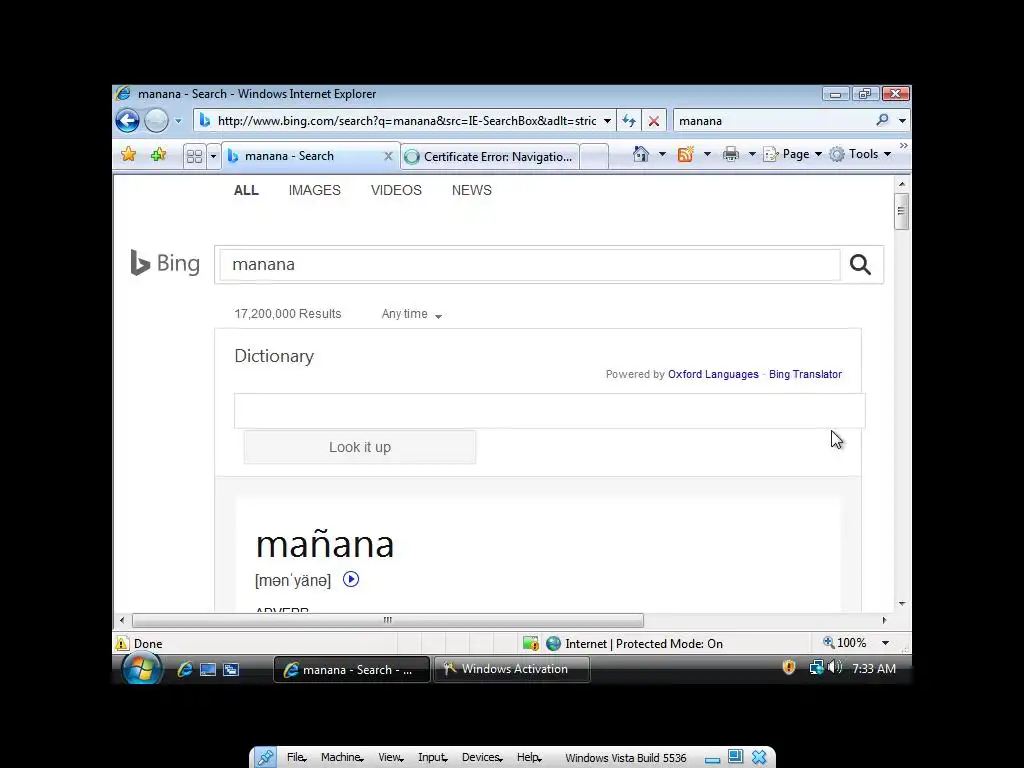Close the manana - Search tab

(x=388, y=156)
